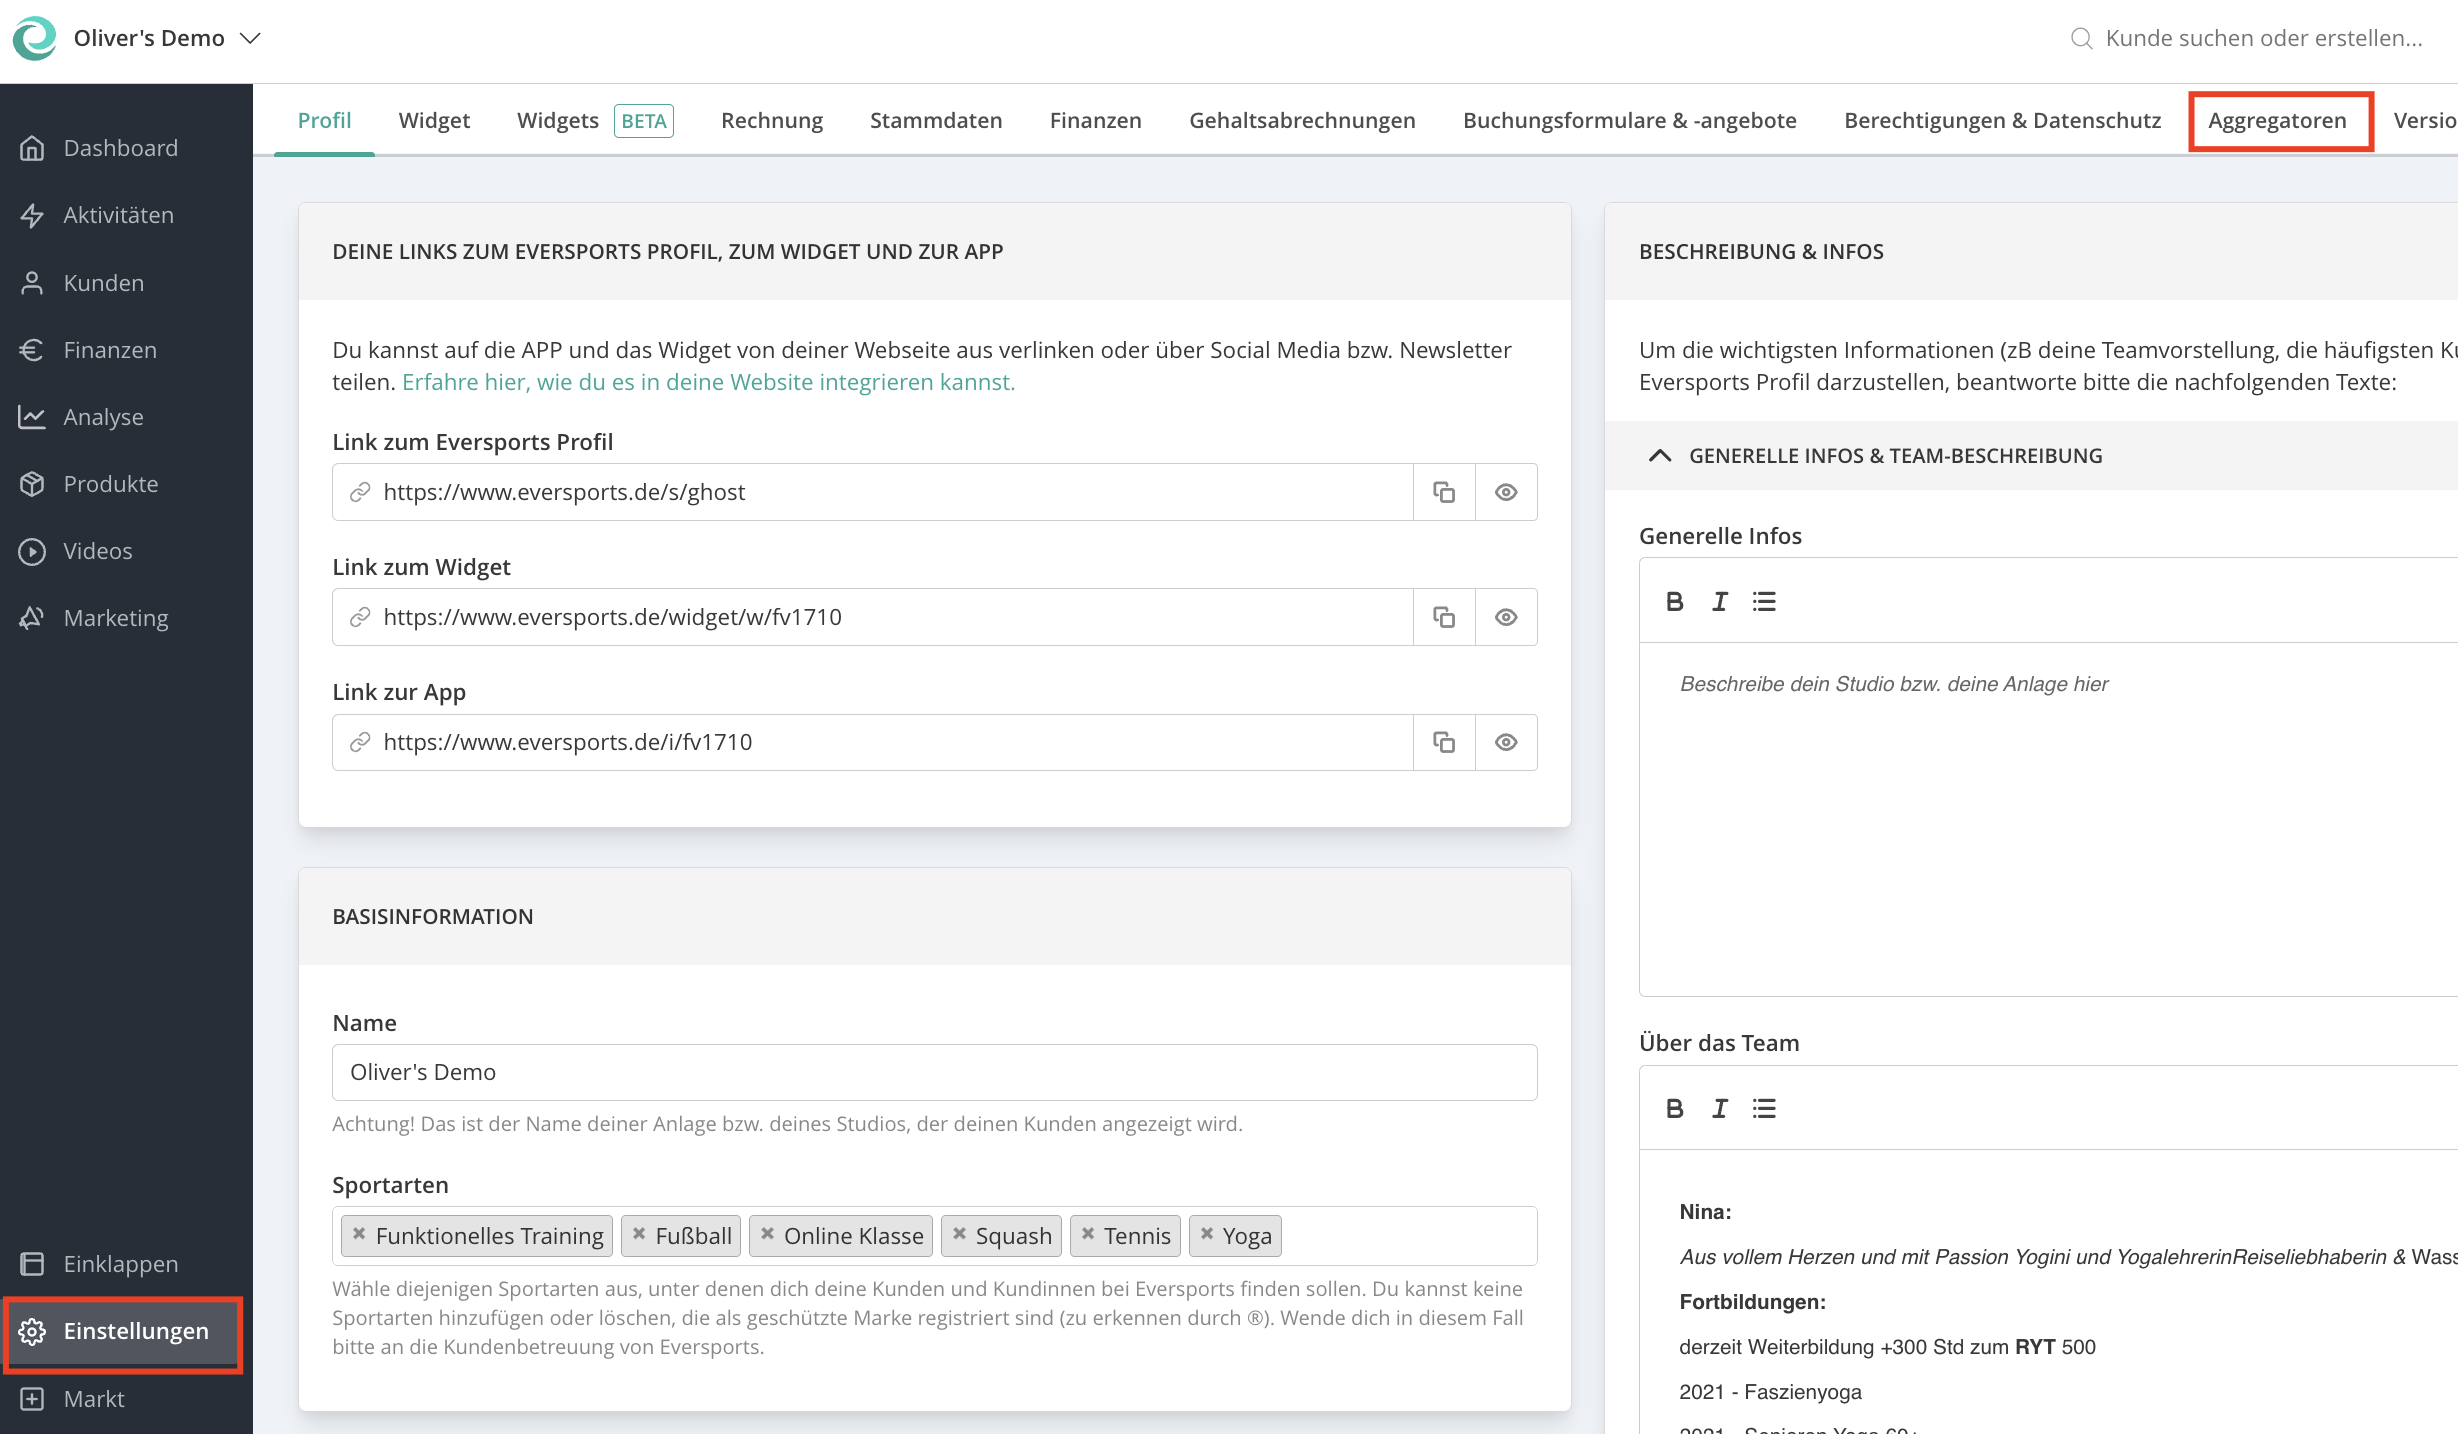2458x1434 pixels.
Task: Click the Name field with Oliver's Demo
Action: tap(935, 1072)
